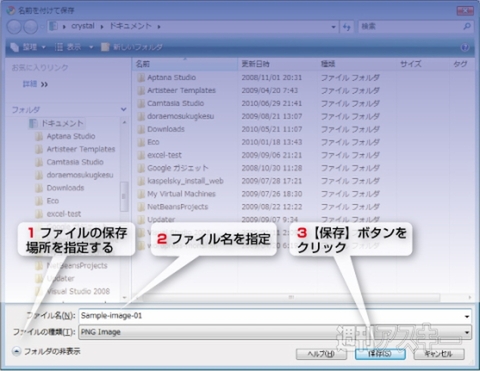
Task: Click the Back navigation arrow button
Action: coord(14,27)
